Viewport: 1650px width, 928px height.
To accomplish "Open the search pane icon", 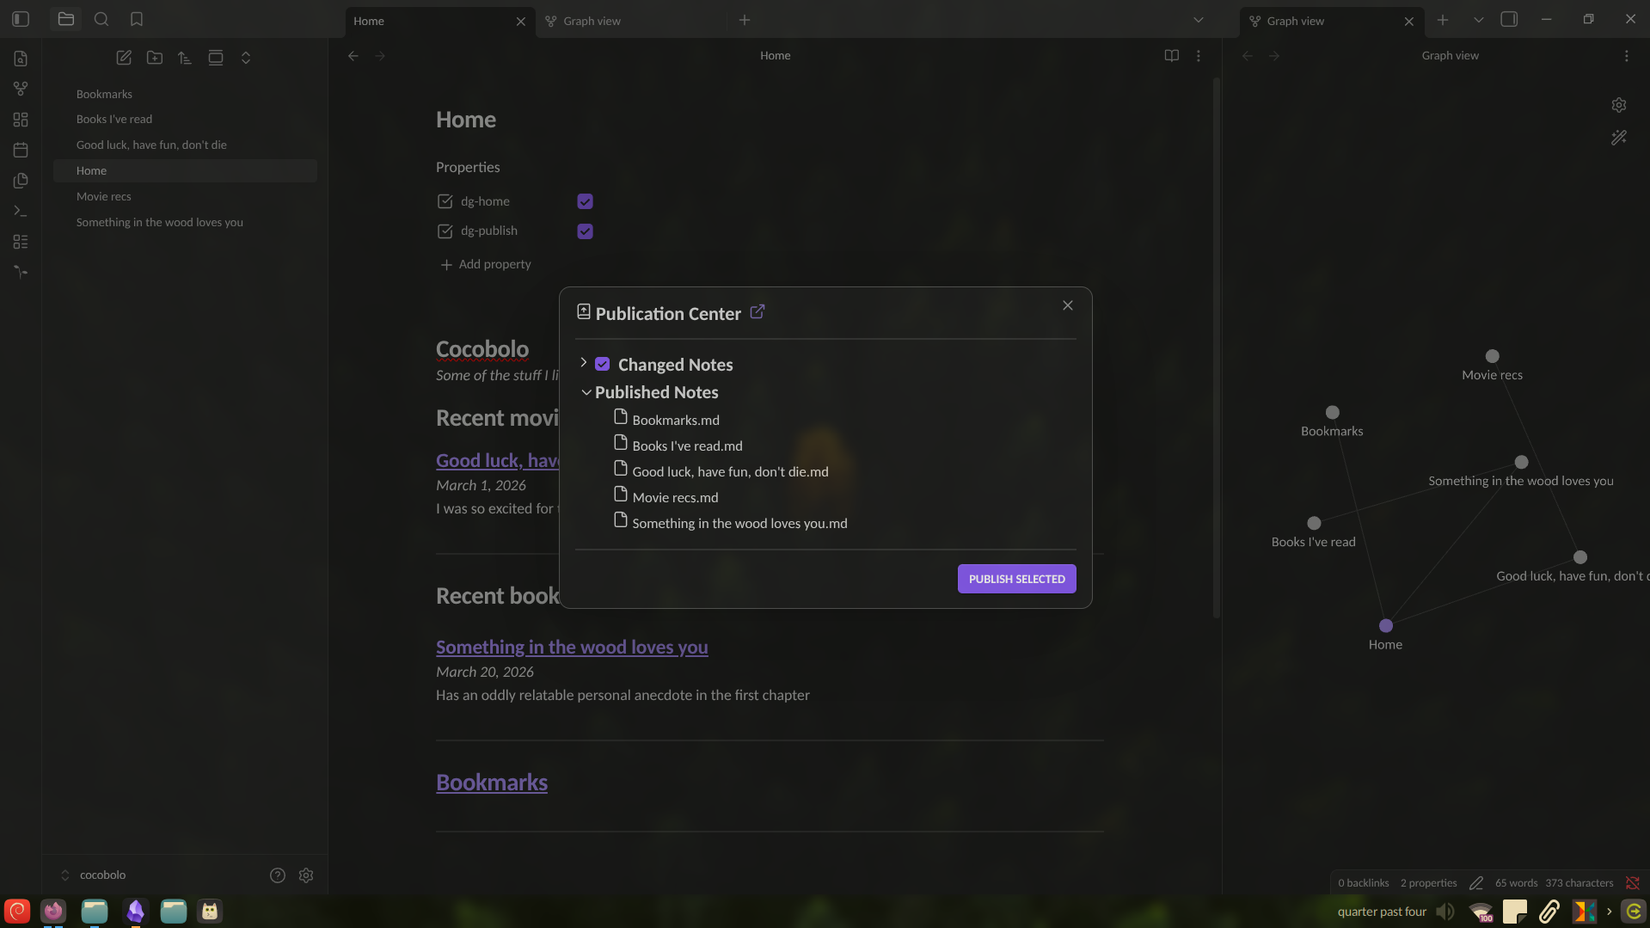I will point(101,19).
